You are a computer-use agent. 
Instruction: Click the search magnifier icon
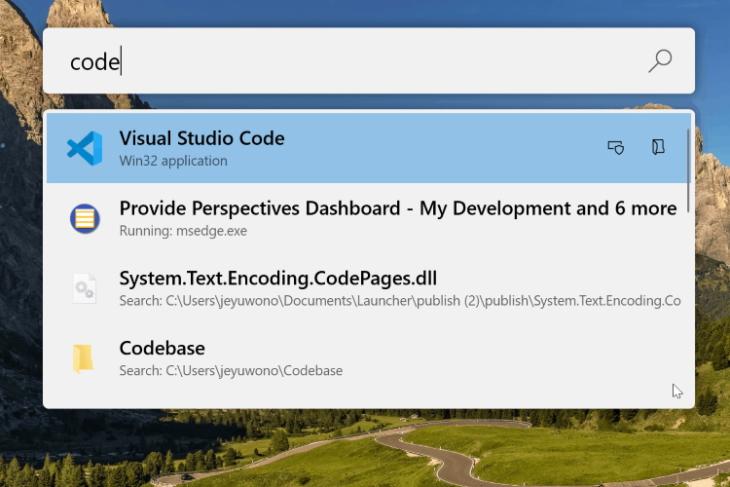pos(660,61)
